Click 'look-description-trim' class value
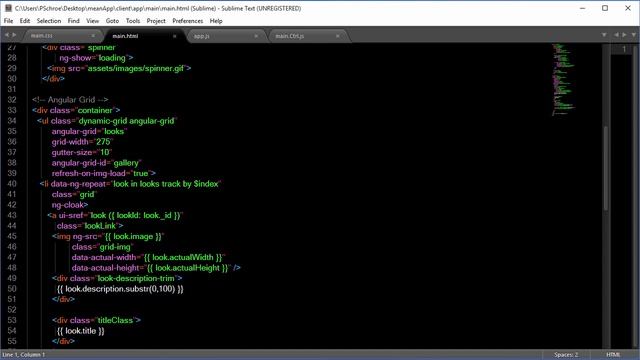The height and width of the screenshot is (360, 640). coord(136,278)
